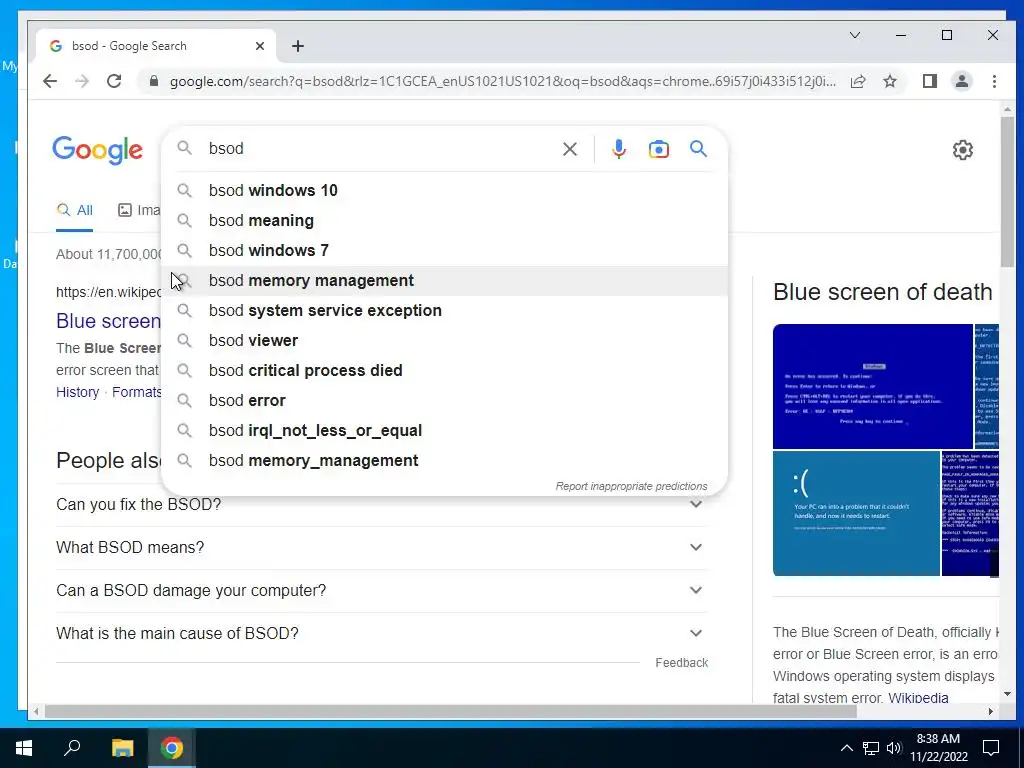Click Report inappropriate predictions

(631, 487)
